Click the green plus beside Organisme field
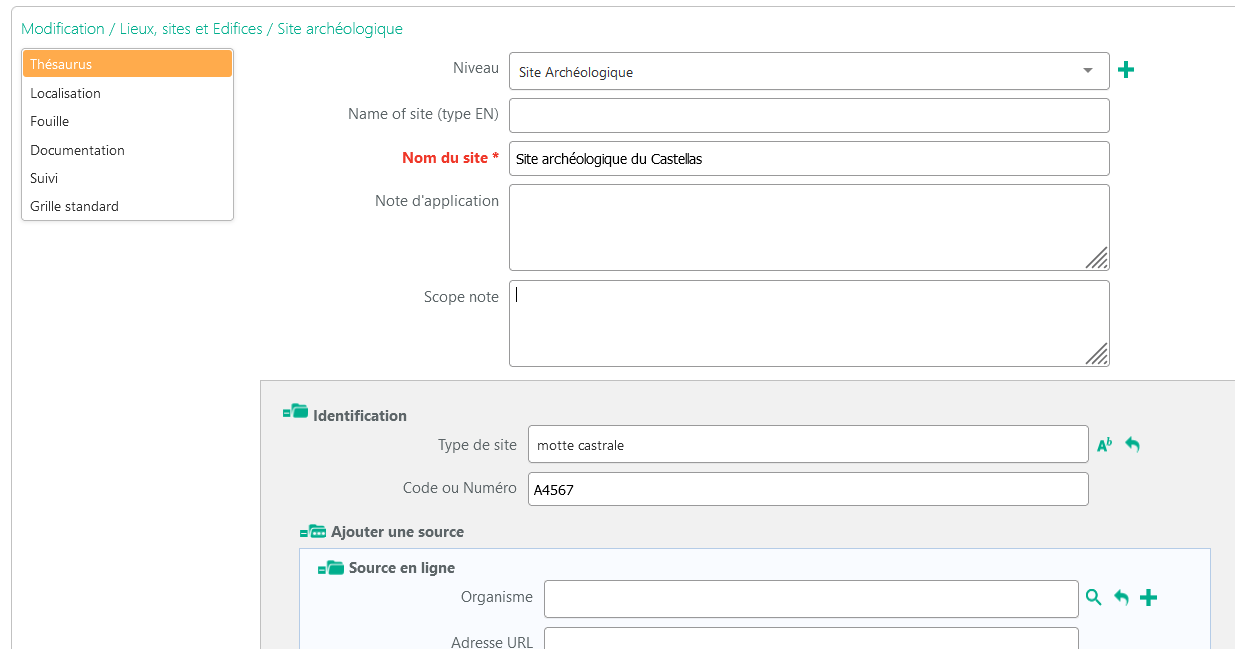Screen dimensions: 1235x649 pos(1149,598)
